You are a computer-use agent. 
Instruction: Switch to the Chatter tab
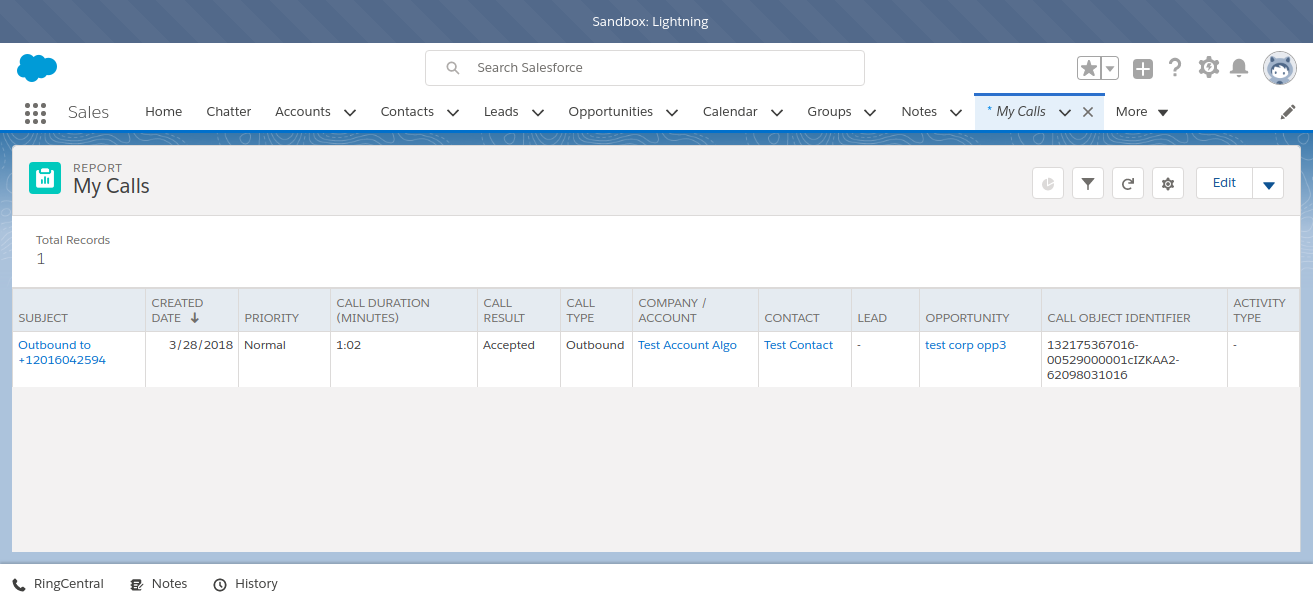(228, 112)
